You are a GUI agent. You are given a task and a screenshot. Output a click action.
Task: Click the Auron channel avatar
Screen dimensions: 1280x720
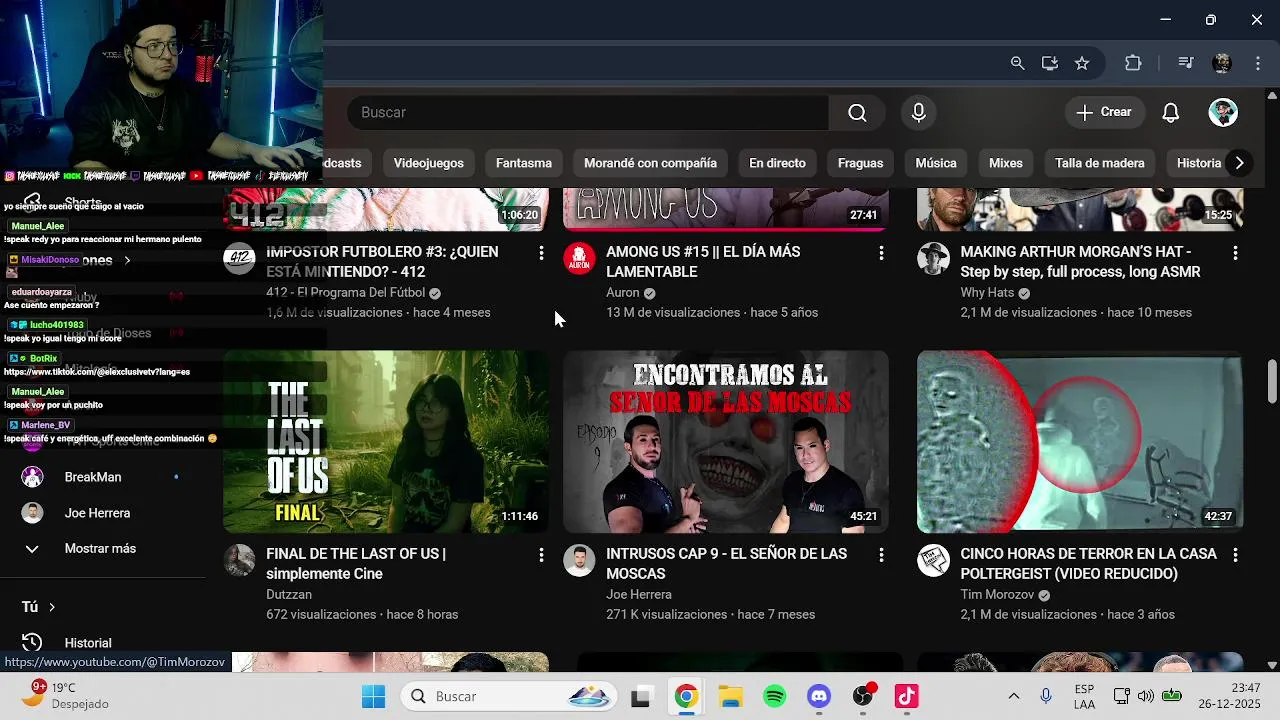[579, 258]
